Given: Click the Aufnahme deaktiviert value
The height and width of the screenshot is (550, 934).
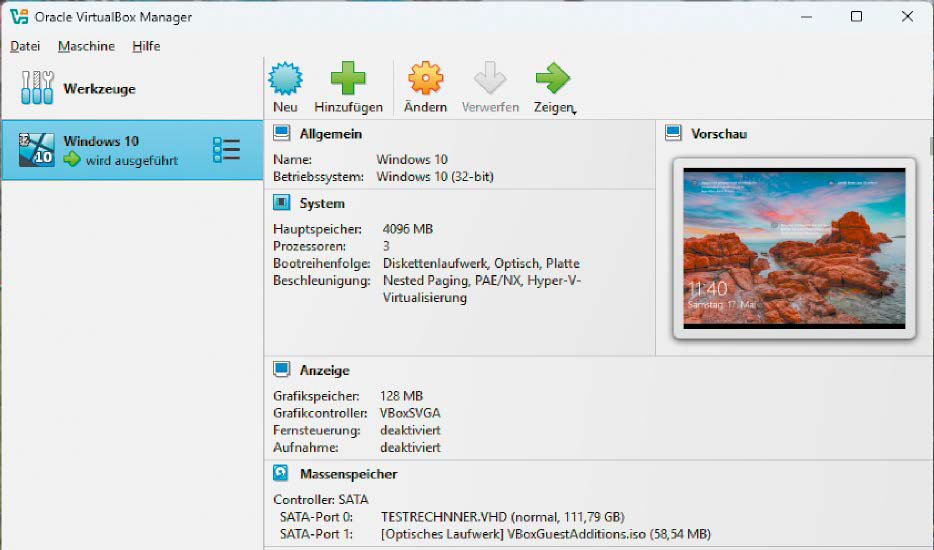Looking at the screenshot, I should click(410, 448).
